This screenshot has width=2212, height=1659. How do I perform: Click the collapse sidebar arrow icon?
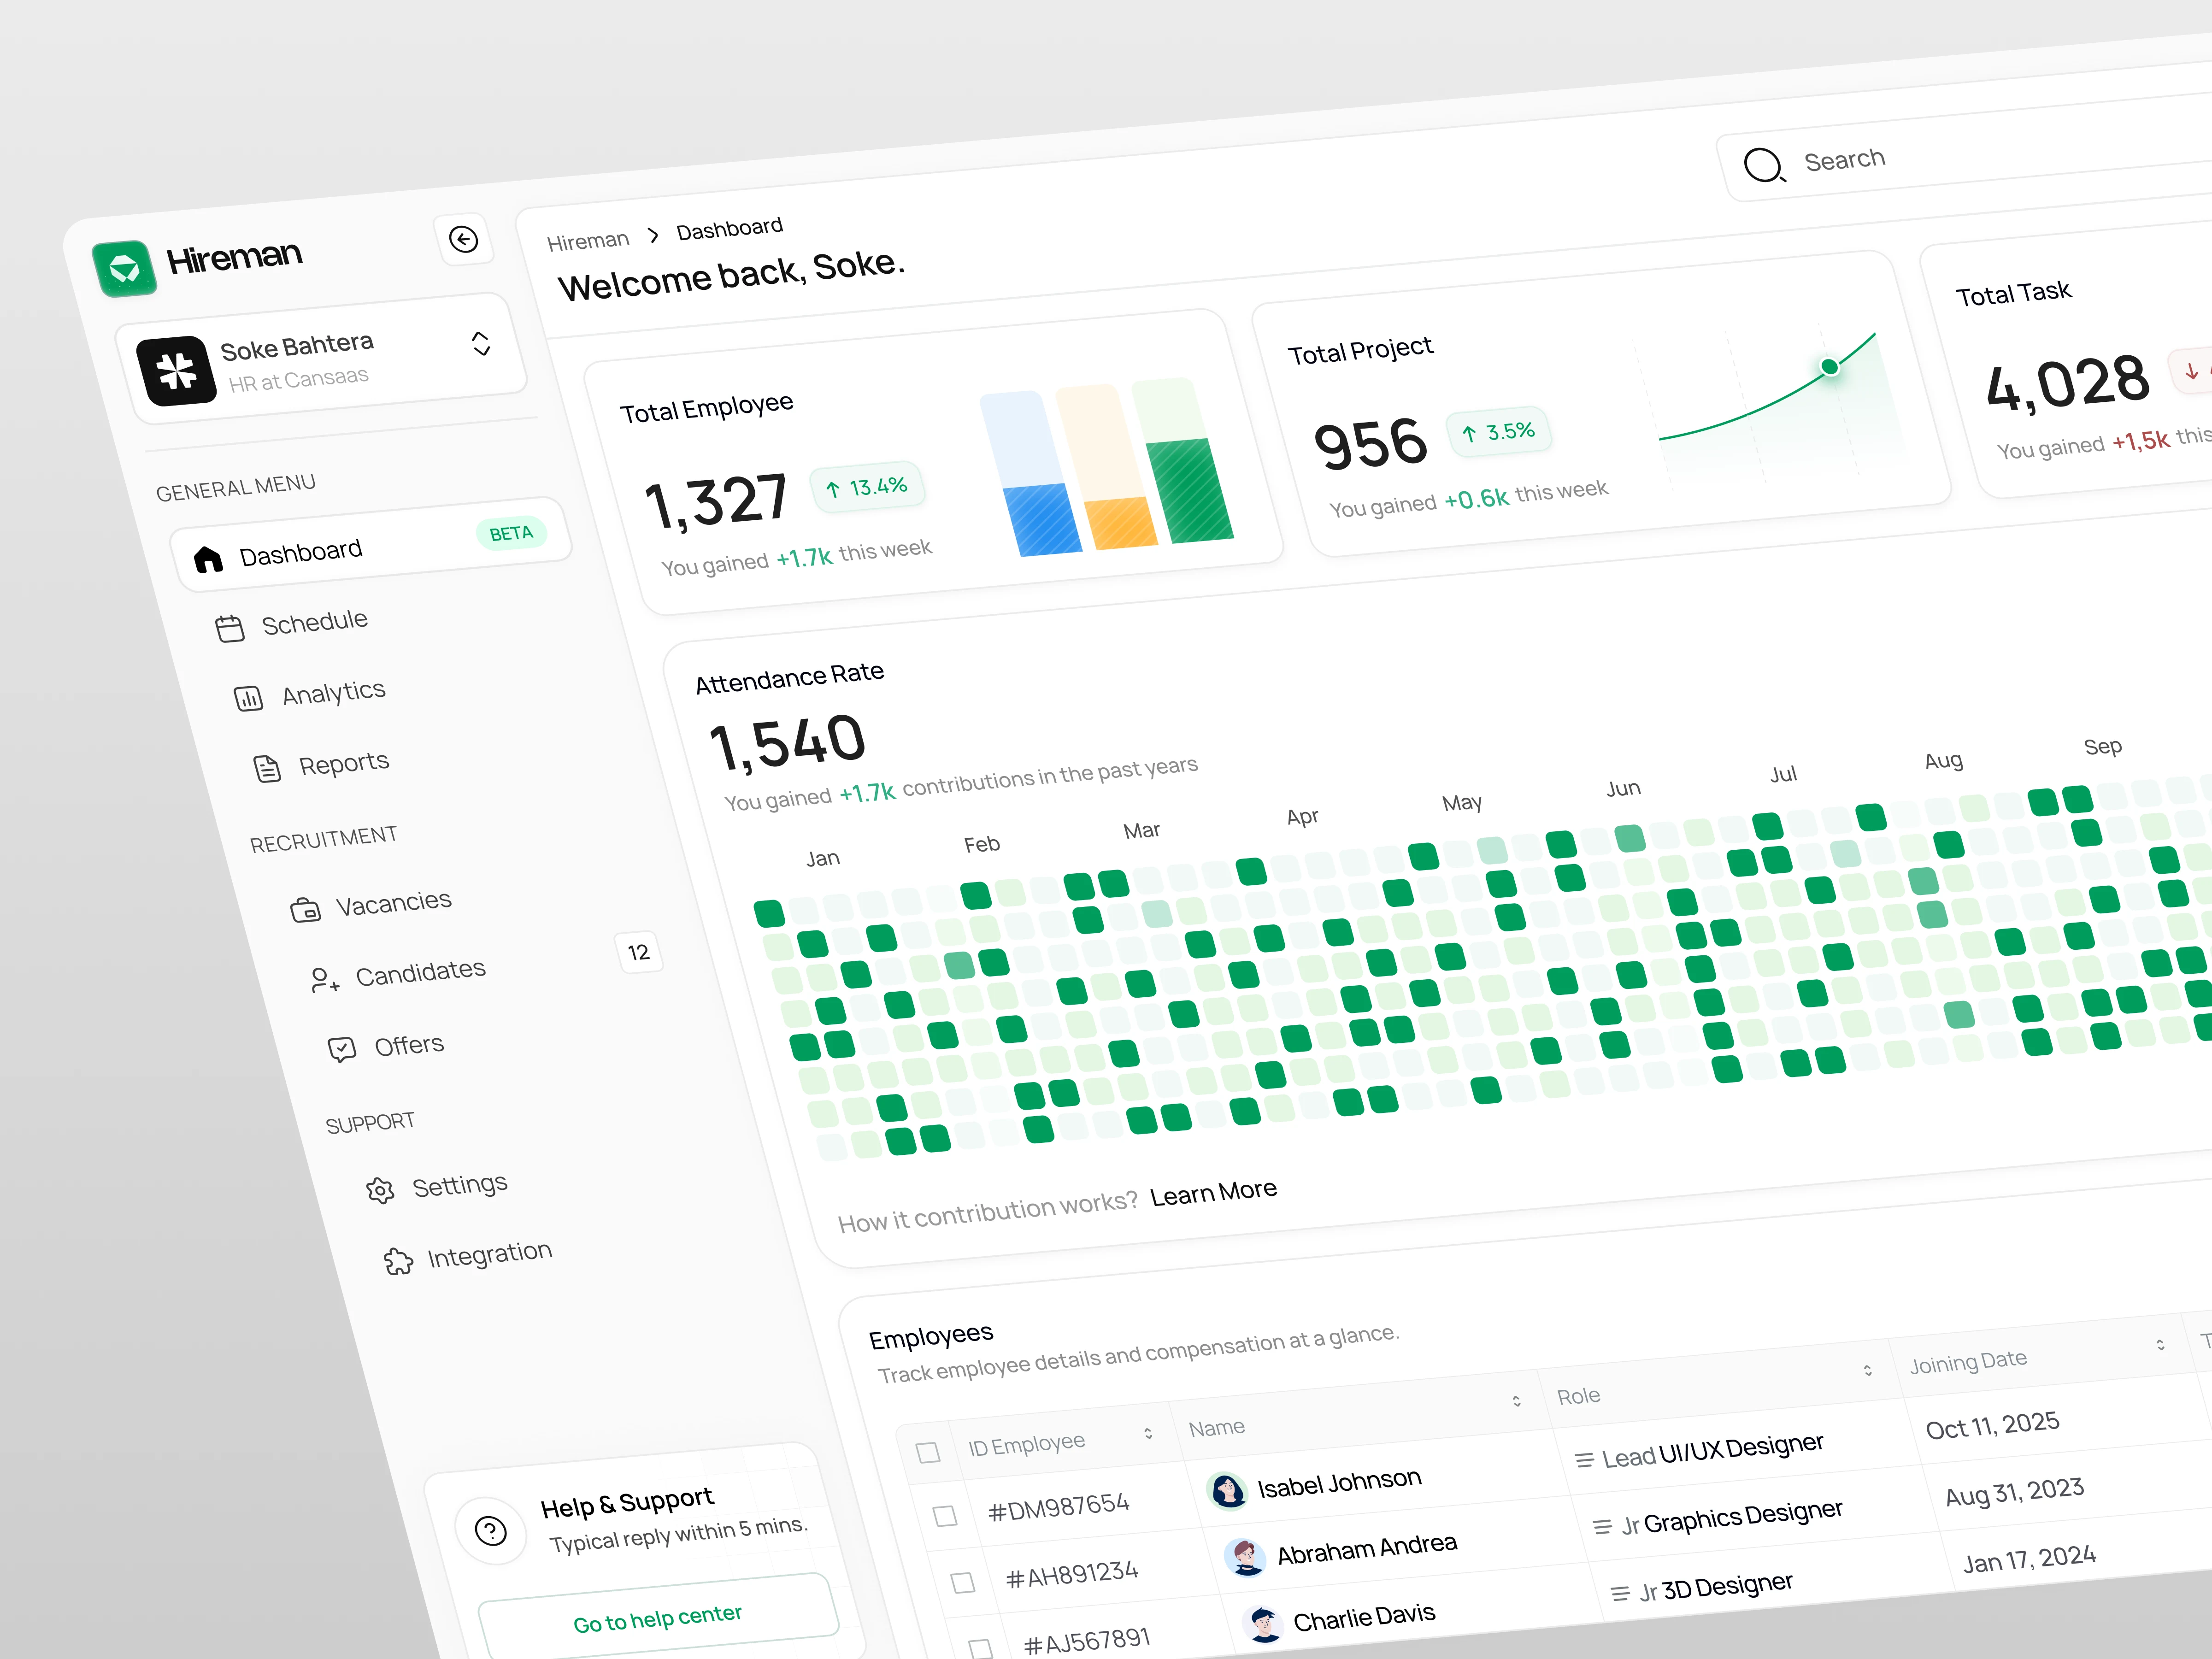pyautogui.click(x=463, y=239)
